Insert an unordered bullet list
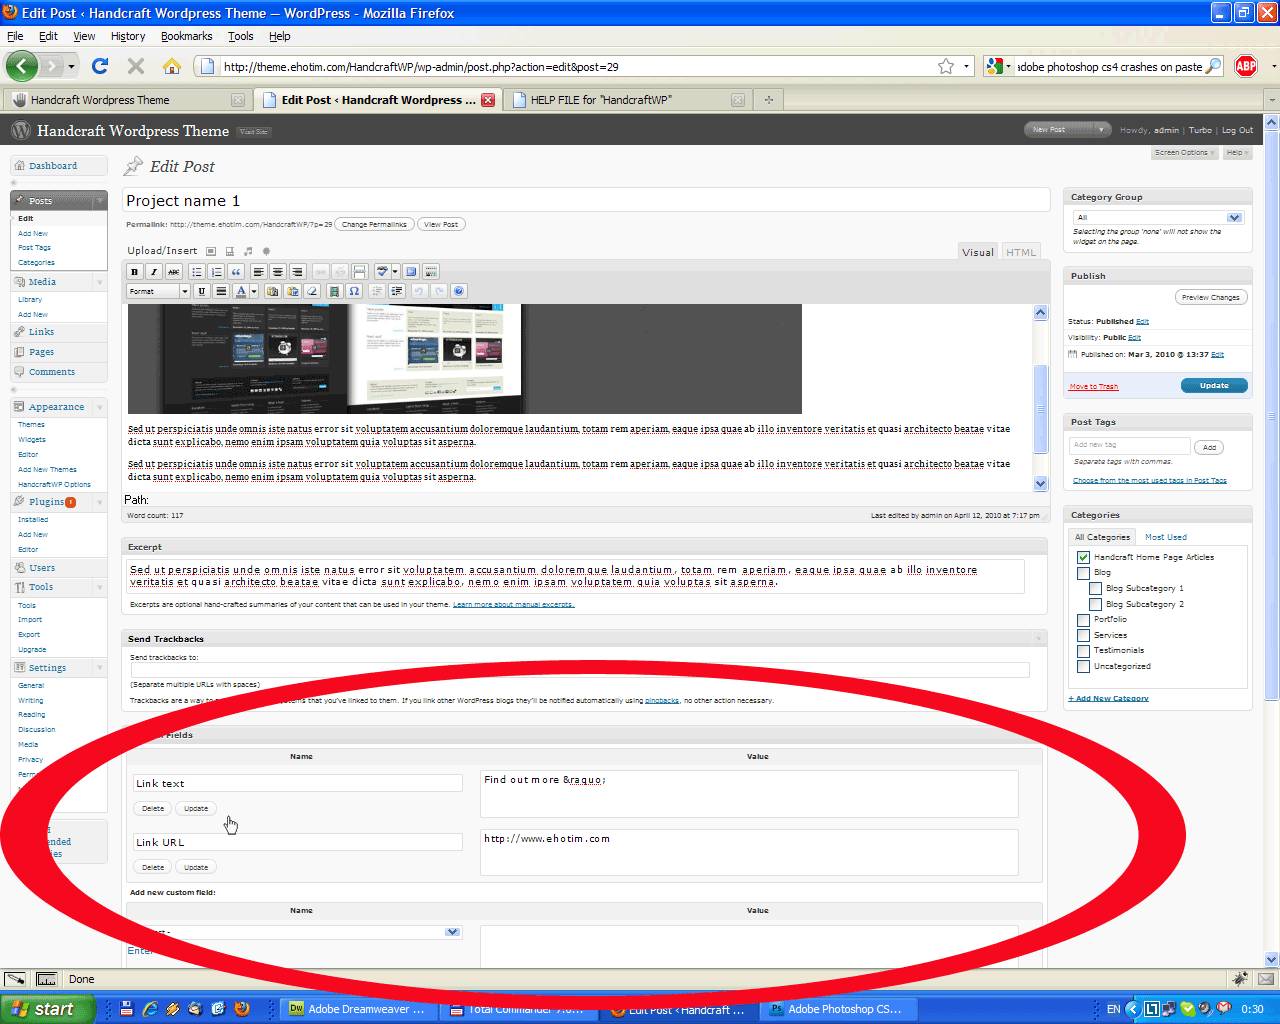 (x=197, y=272)
